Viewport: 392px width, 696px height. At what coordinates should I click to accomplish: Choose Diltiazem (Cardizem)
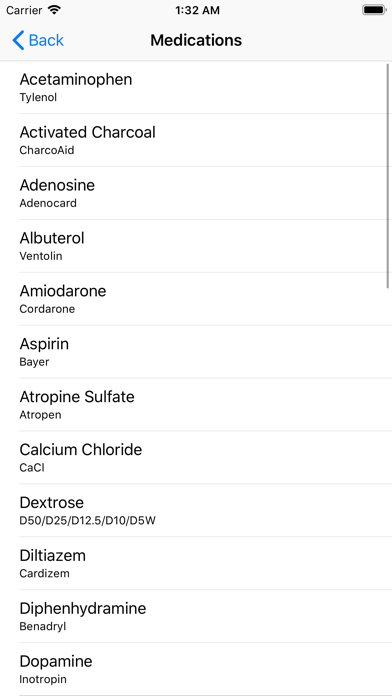click(196, 563)
